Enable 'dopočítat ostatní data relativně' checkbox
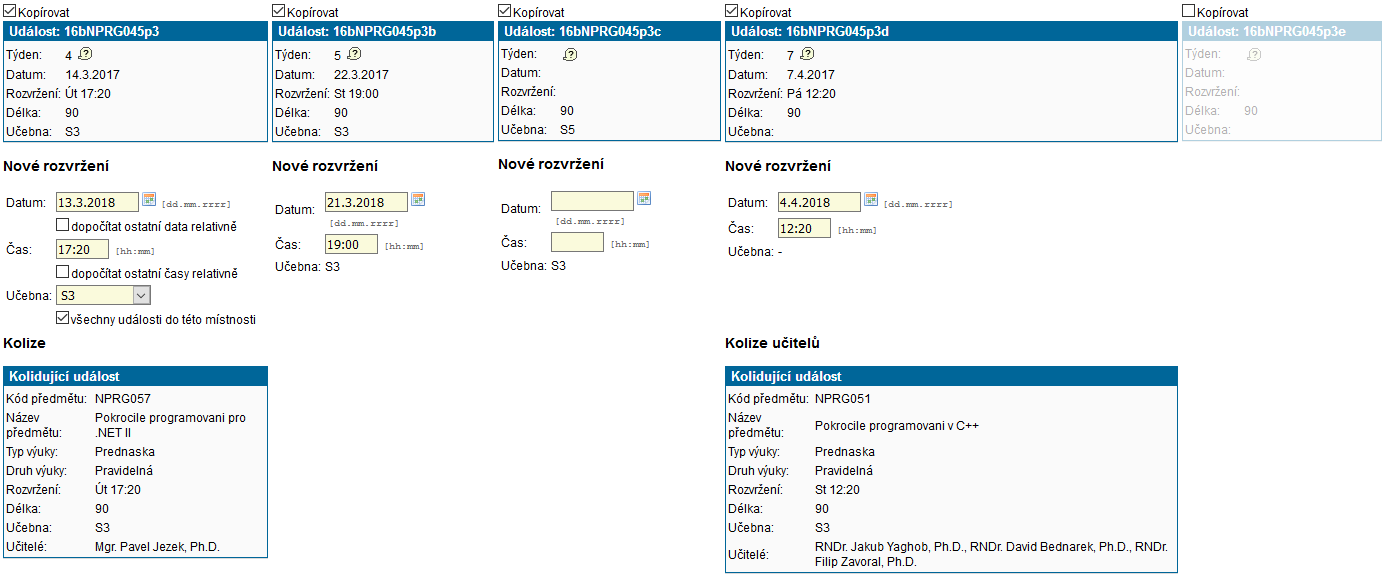This screenshot has height=581, width=1384. [63, 226]
